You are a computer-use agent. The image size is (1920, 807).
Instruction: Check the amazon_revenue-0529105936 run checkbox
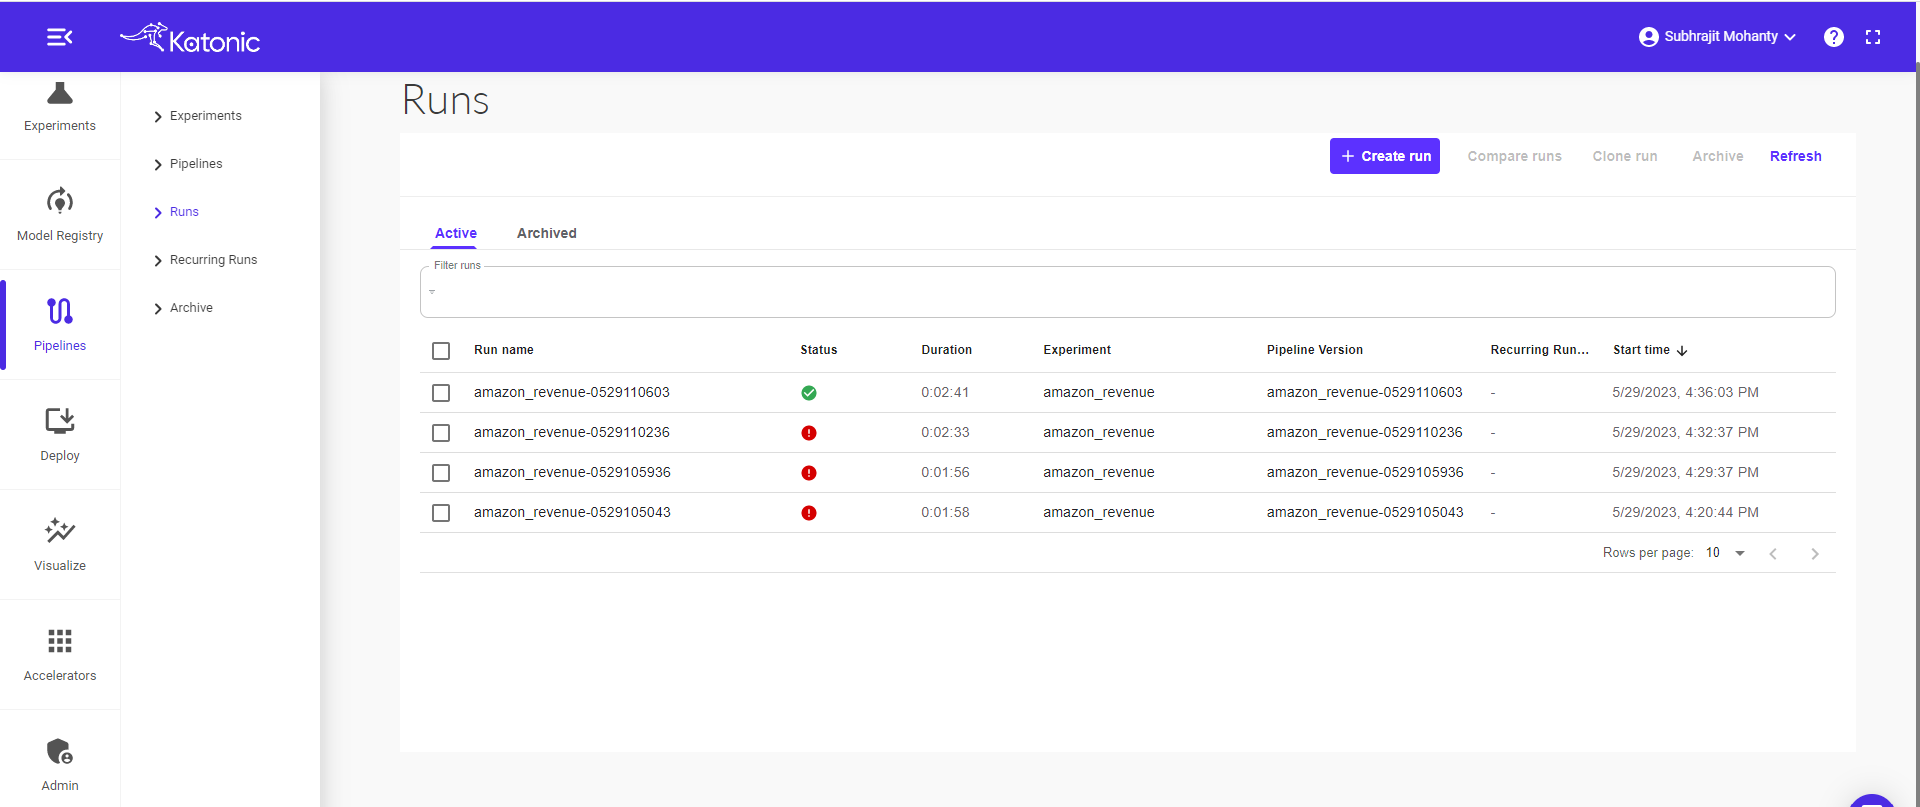441,473
